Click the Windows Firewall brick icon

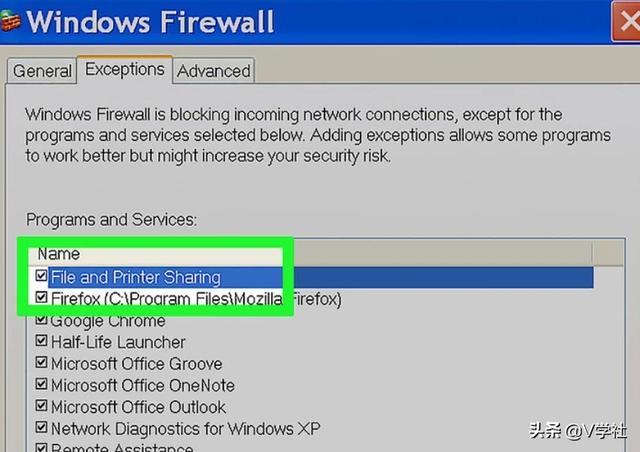click(x=10, y=21)
